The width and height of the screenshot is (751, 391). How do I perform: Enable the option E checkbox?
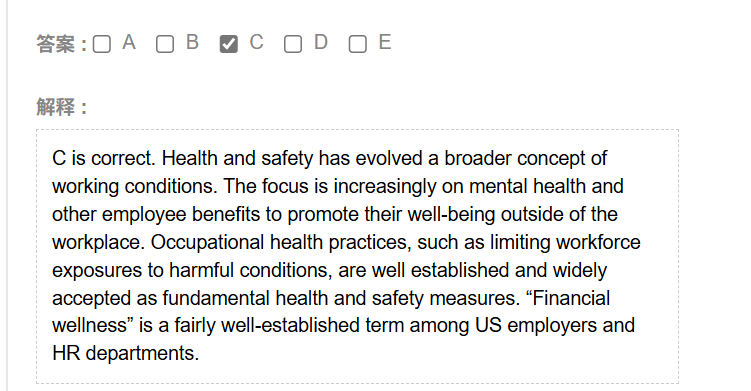click(x=357, y=44)
